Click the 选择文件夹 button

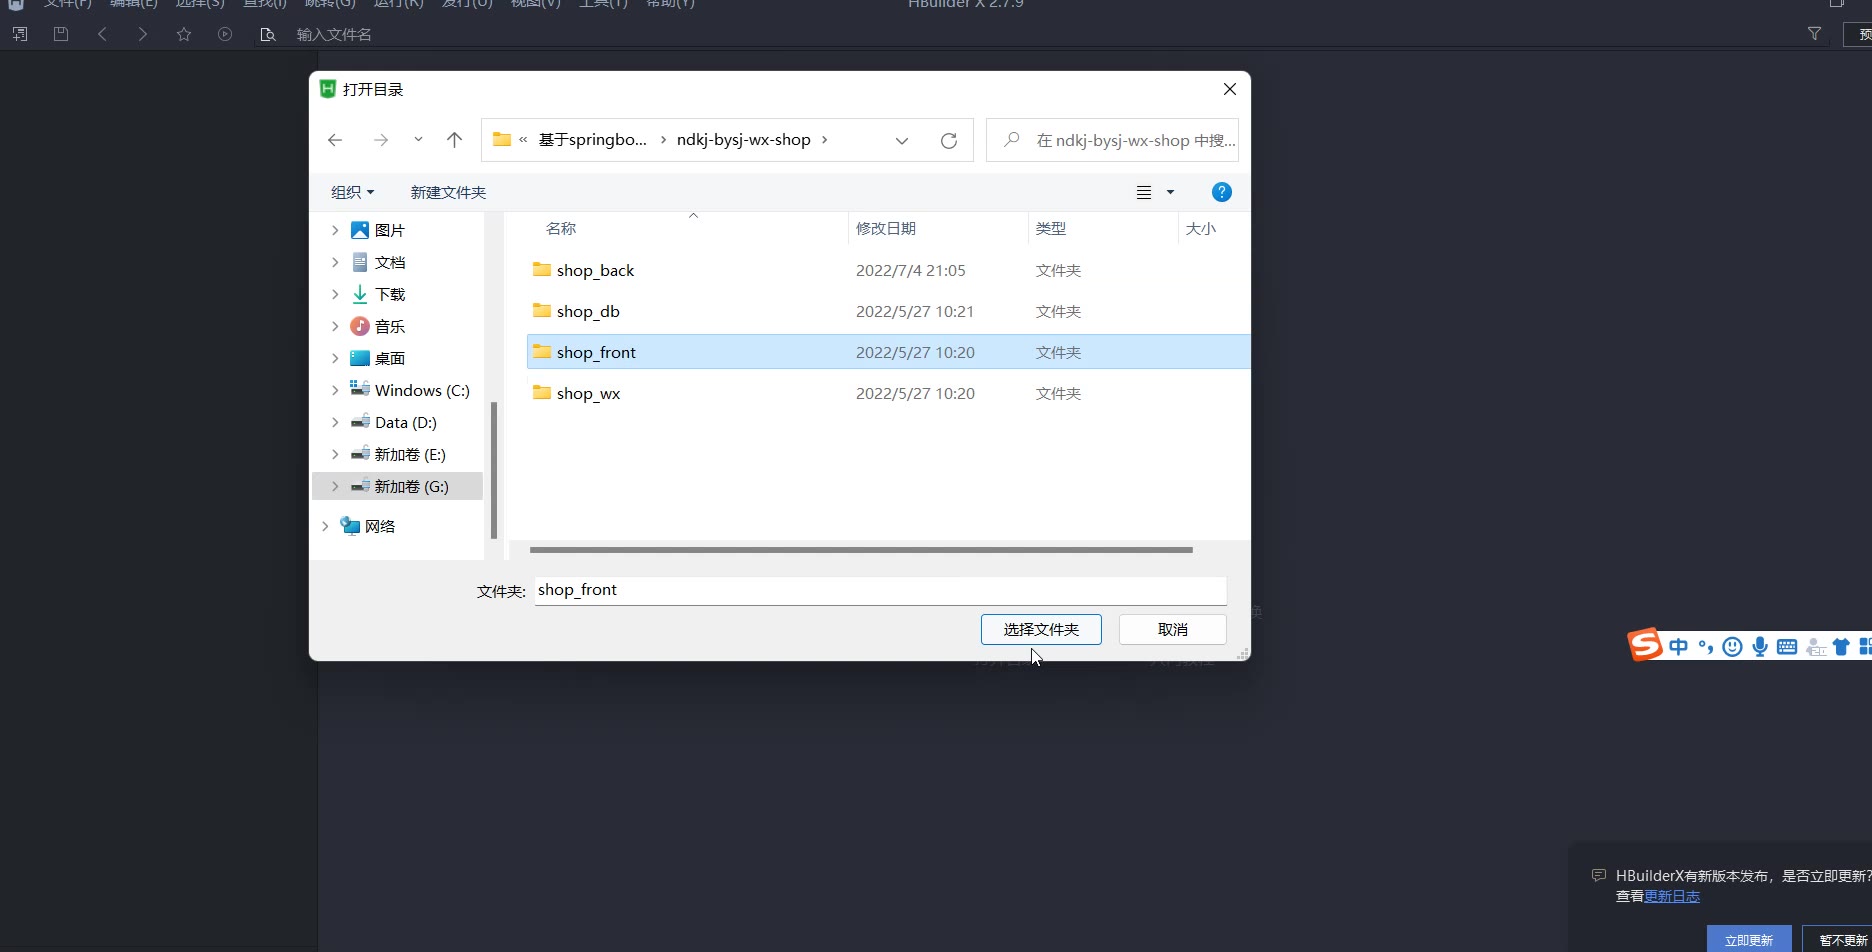coord(1041,629)
